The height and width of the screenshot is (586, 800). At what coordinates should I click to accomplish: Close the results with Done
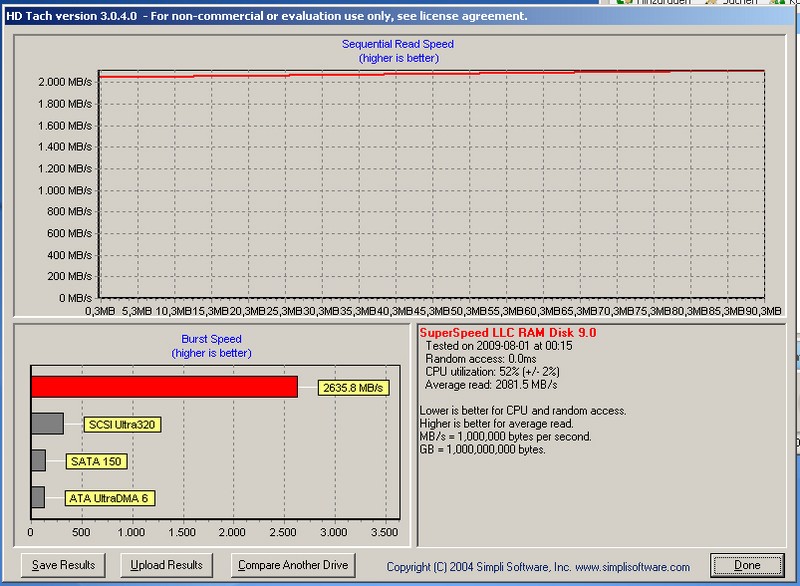tap(747, 565)
